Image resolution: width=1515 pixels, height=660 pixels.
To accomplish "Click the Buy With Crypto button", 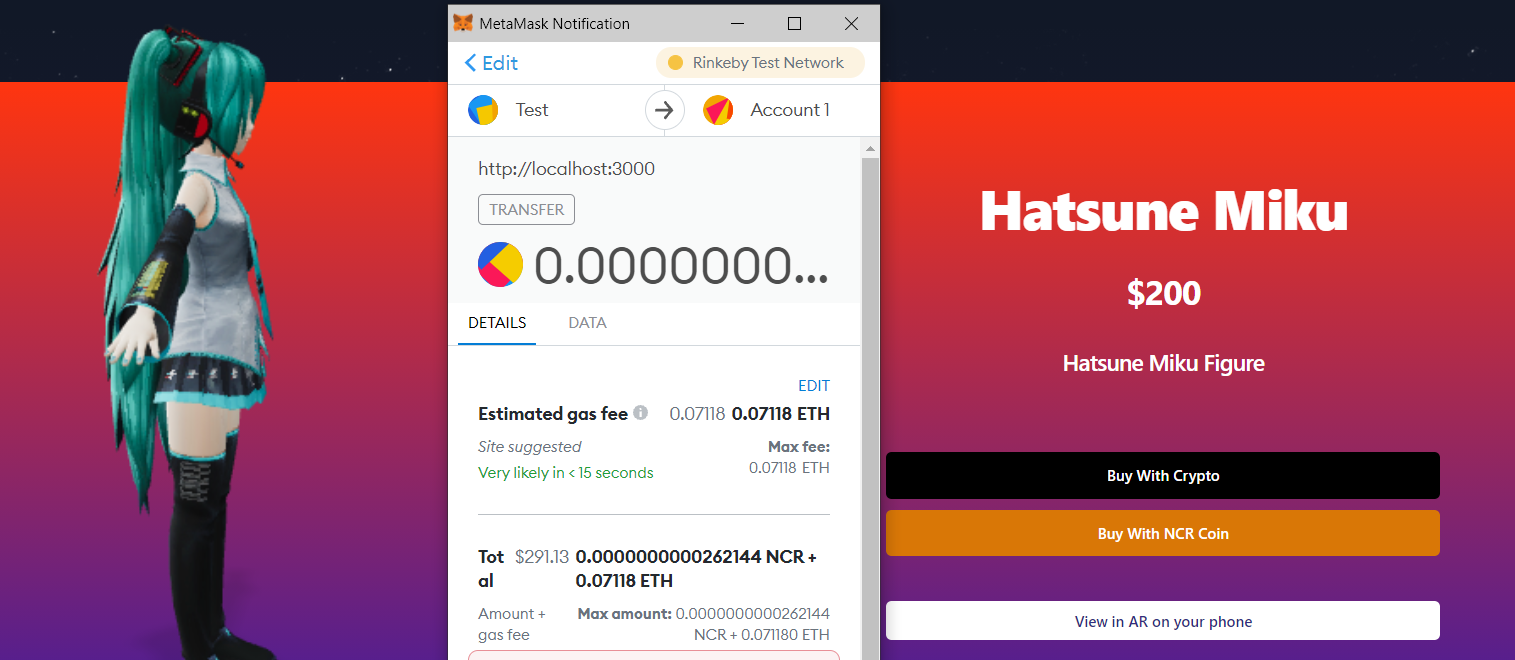I will click(1162, 476).
